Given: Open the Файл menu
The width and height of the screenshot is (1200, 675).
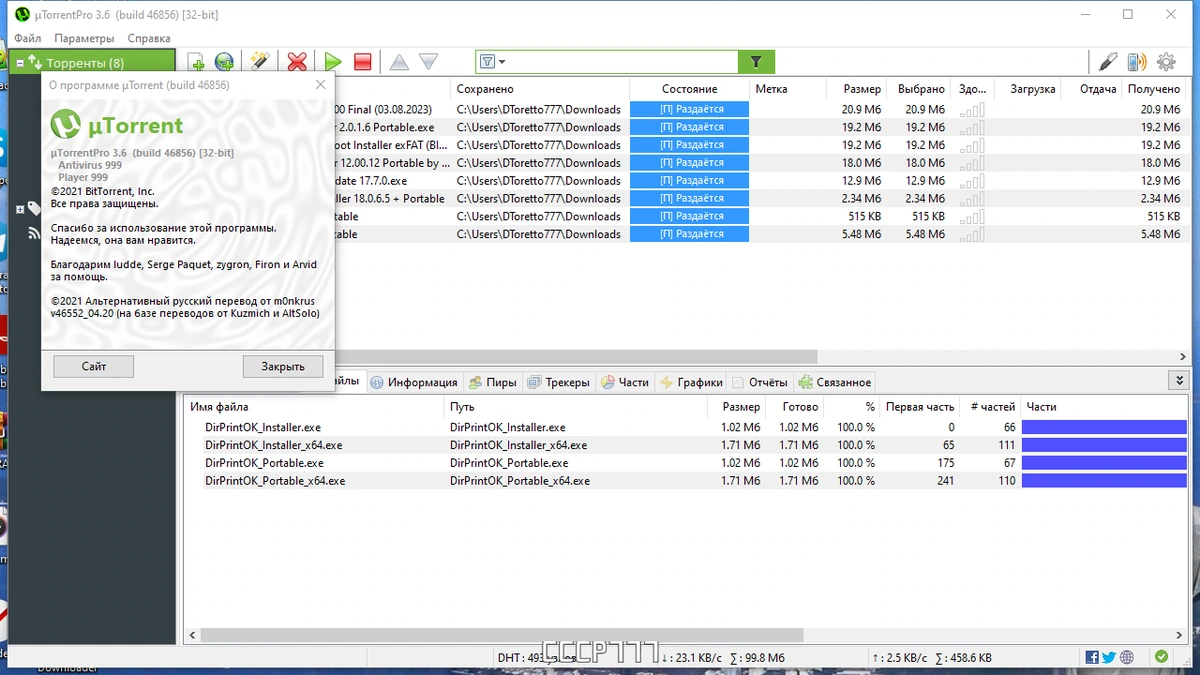Looking at the screenshot, I should (28, 38).
